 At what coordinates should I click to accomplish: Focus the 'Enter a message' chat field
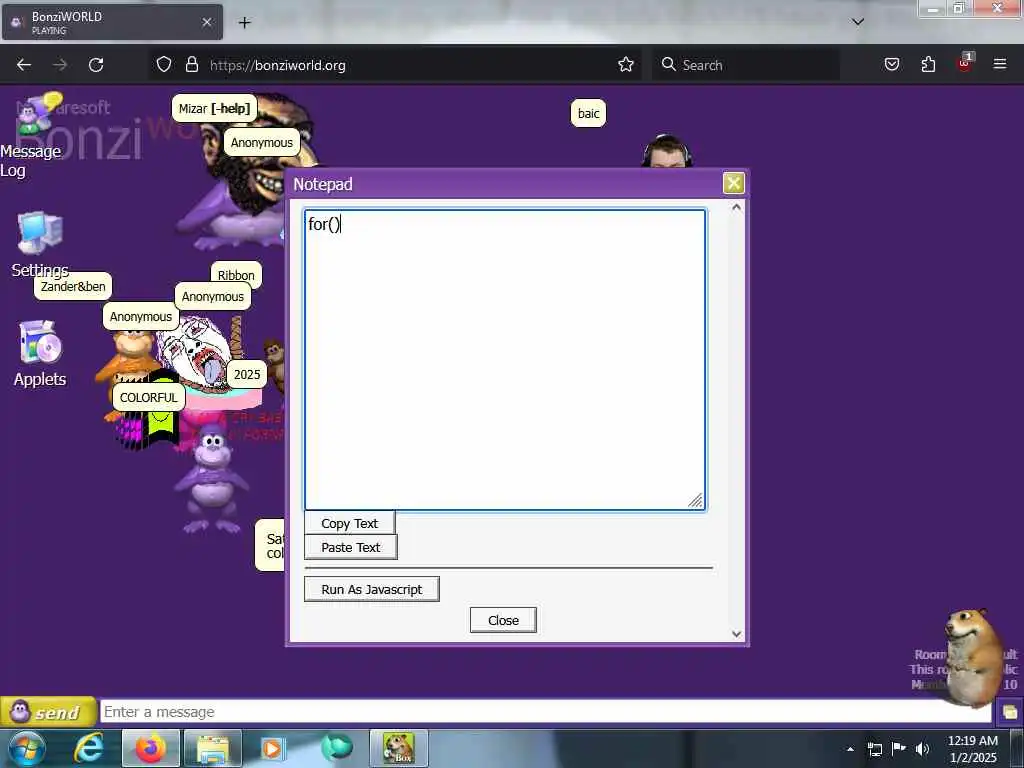point(545,712)
